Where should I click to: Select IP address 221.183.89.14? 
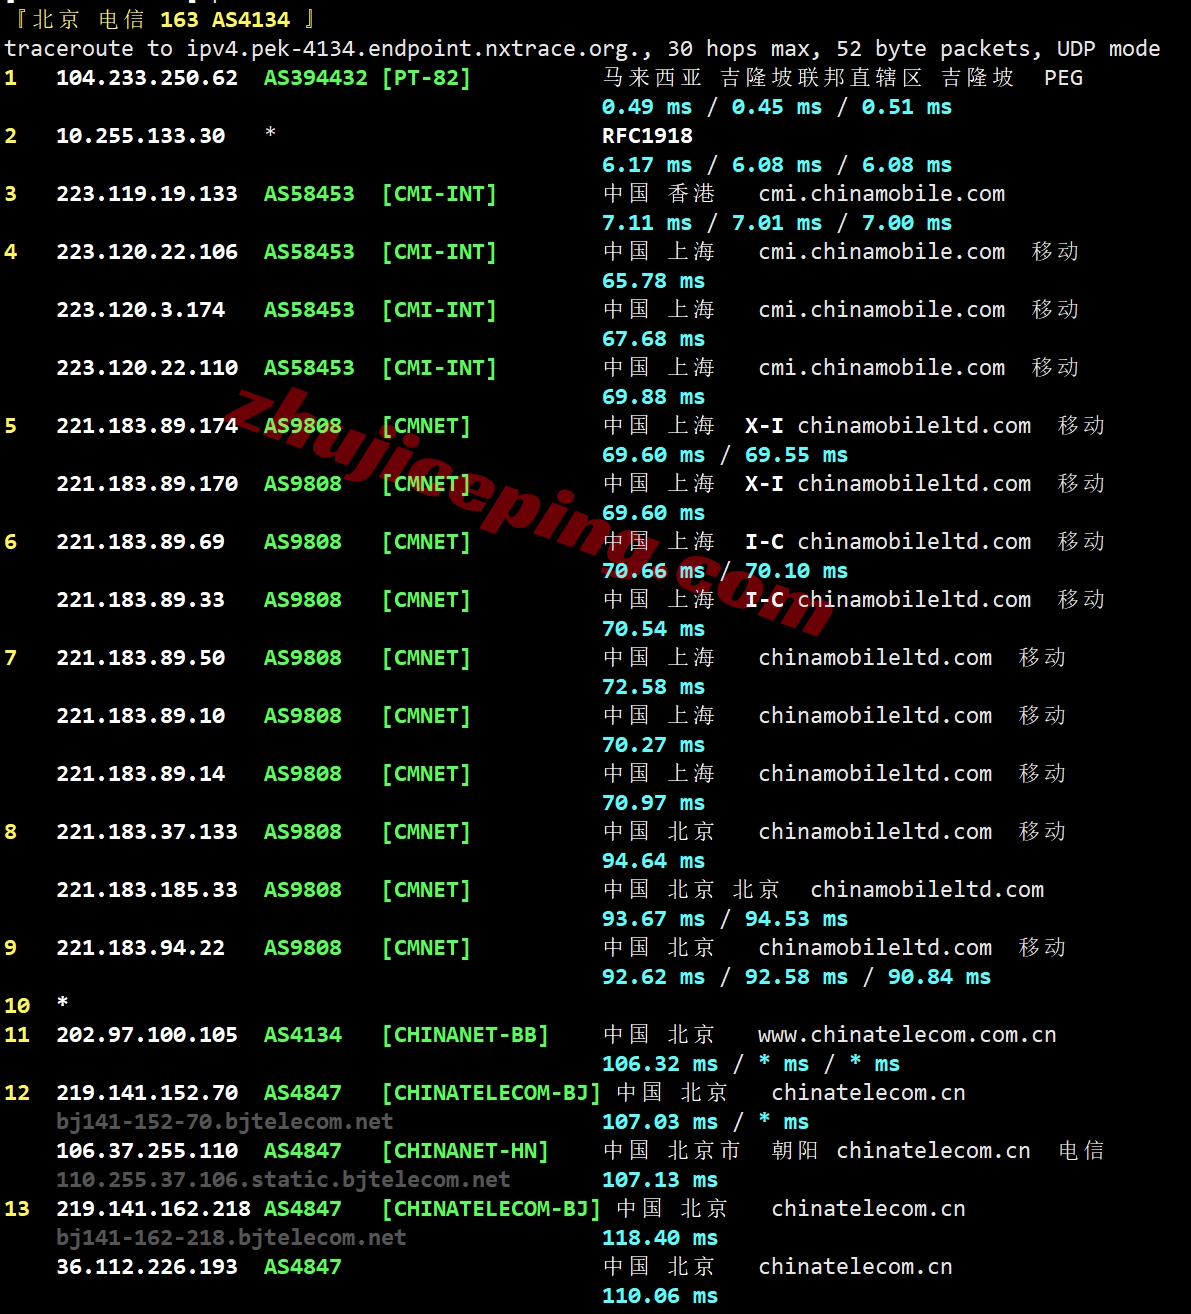(141, 774)
